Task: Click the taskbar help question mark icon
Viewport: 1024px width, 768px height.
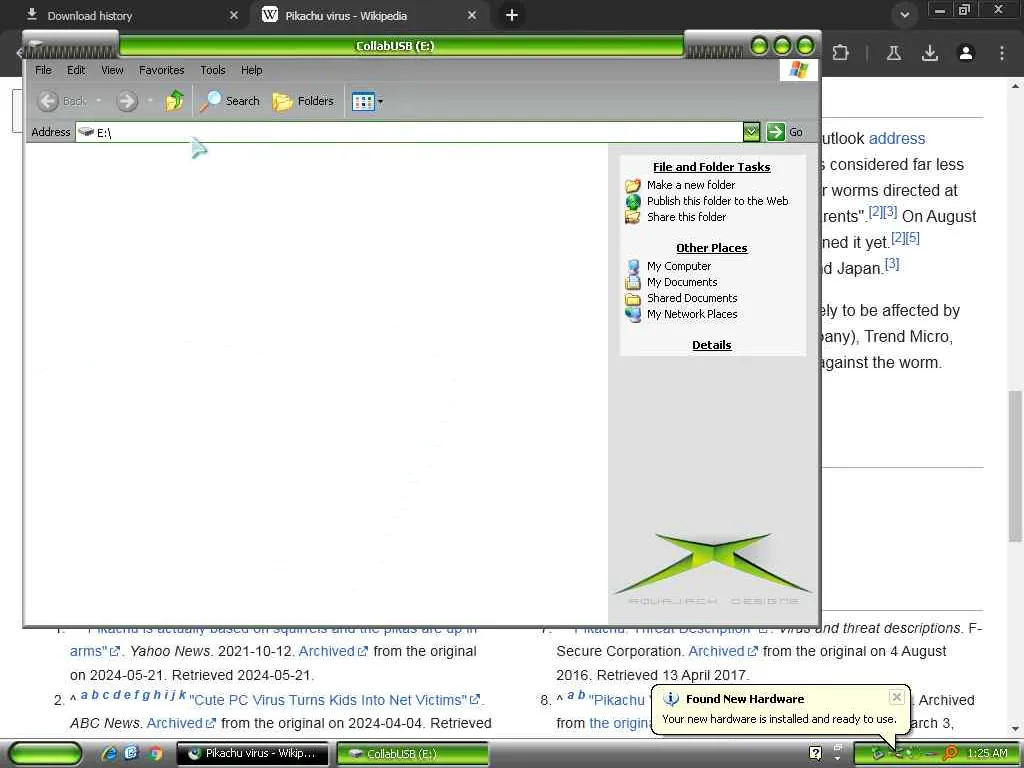Action: click(816, 754)
